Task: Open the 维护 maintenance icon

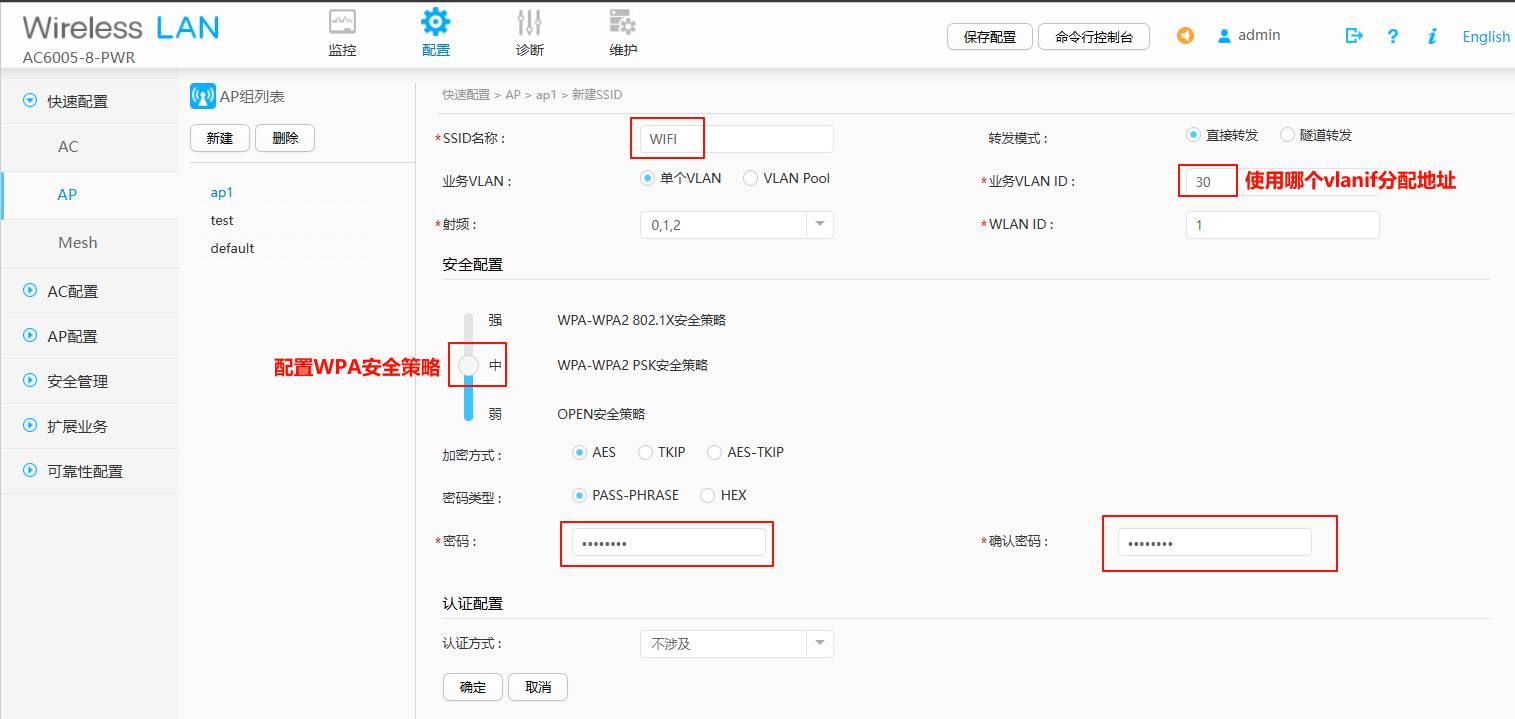Action: (x=622, y=22)
